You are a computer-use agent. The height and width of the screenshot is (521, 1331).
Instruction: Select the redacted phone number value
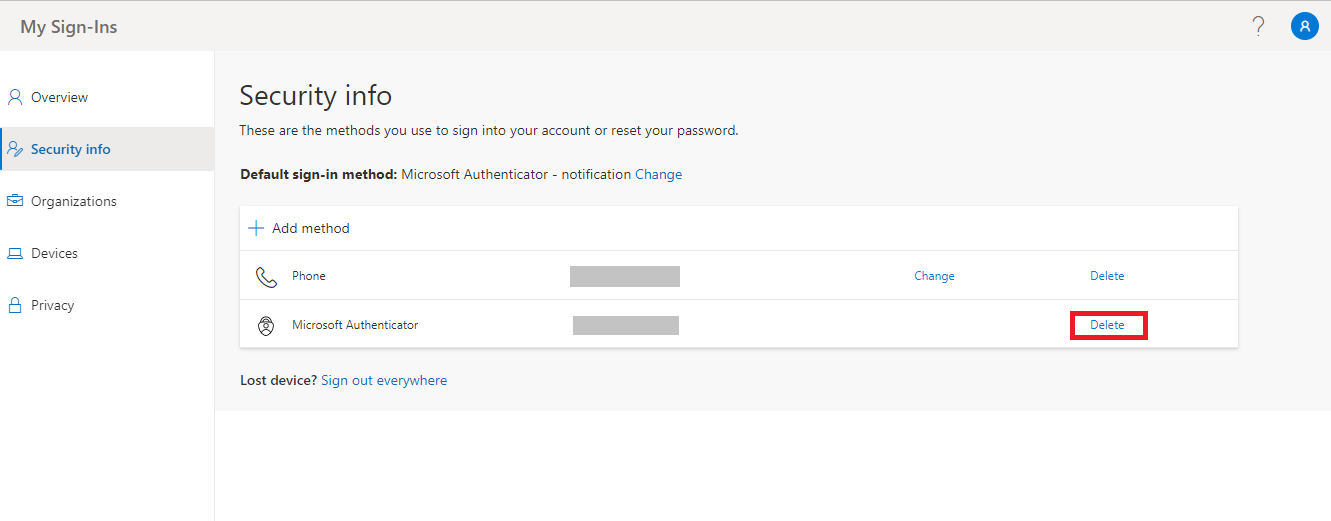(625, 276)
